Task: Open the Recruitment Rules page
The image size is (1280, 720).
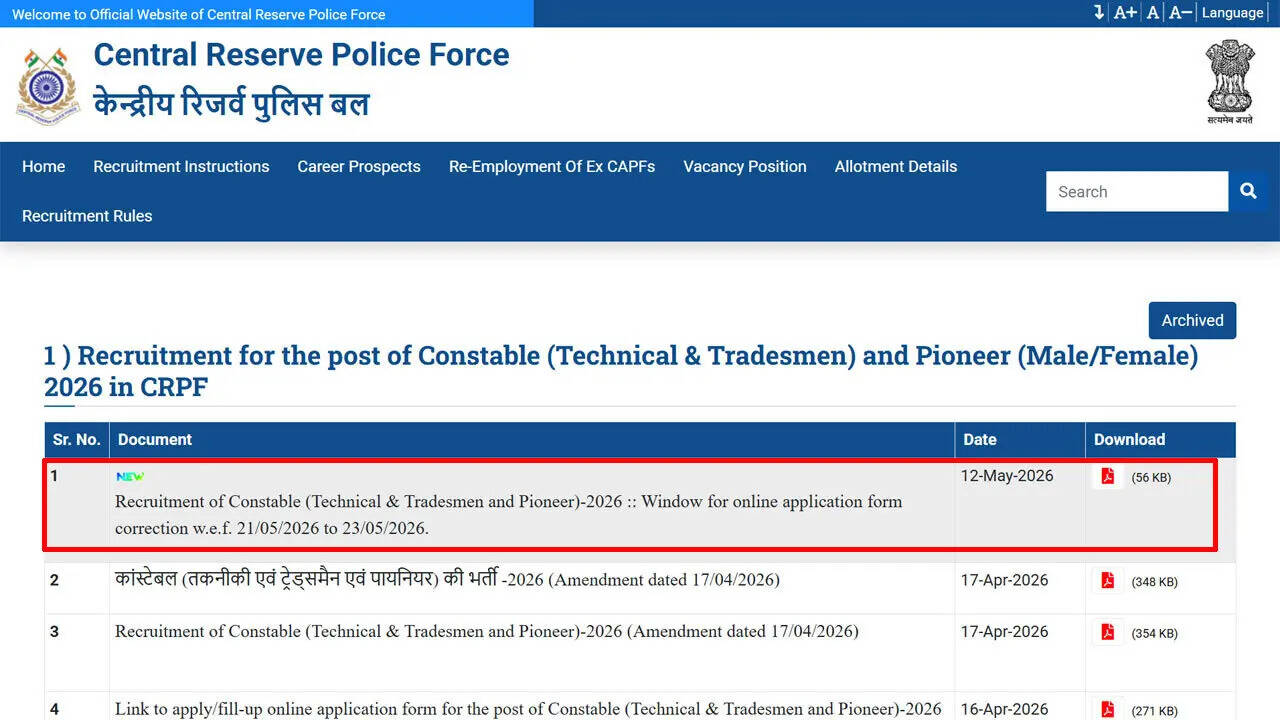Action: [x=87, y=216]
